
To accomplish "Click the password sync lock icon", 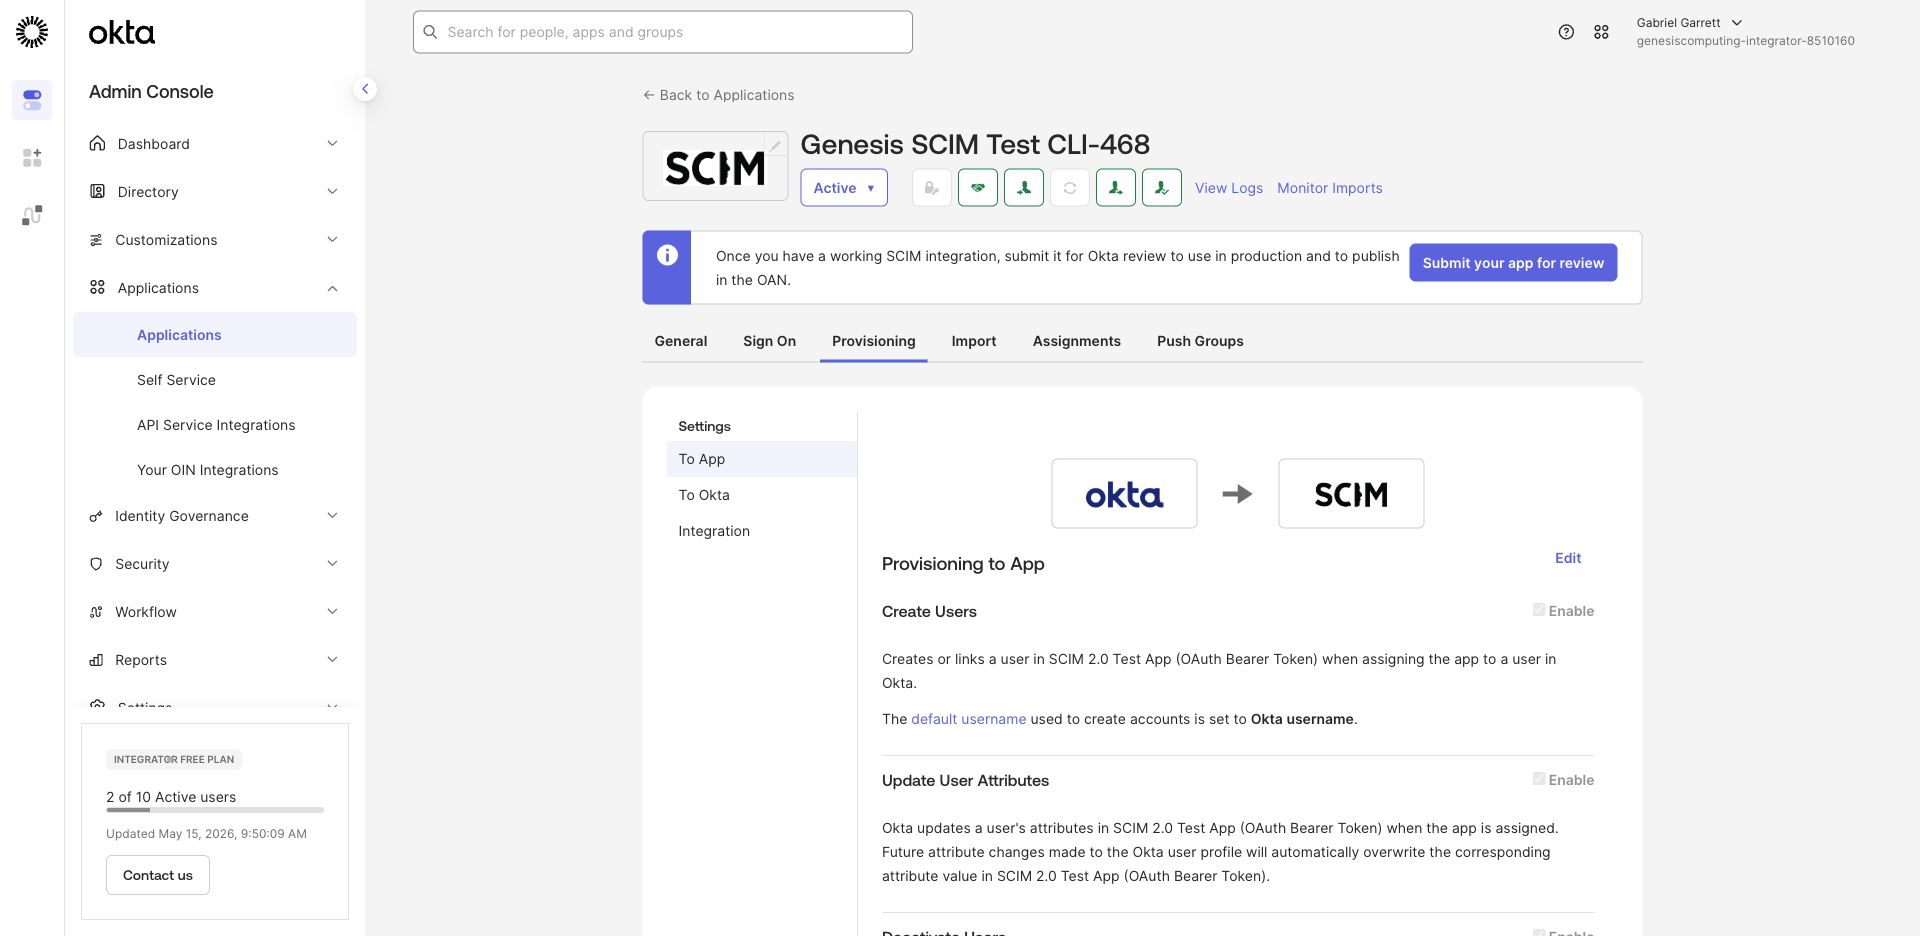I will point(932,188).
